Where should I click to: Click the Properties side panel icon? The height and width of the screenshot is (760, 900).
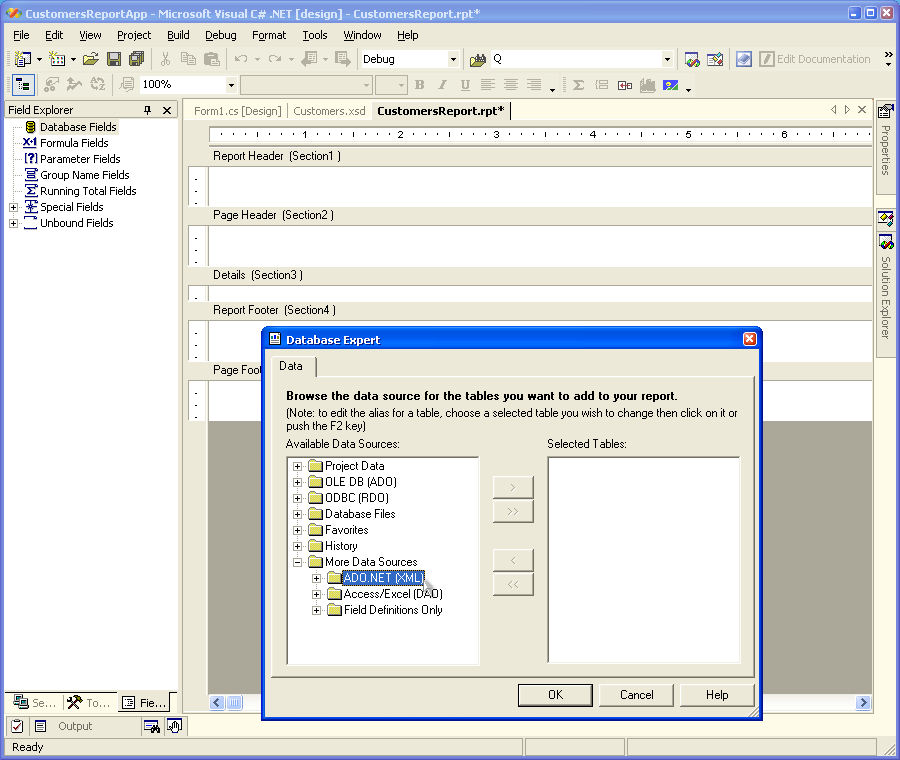pyautogui.click(x=885, y=140)
